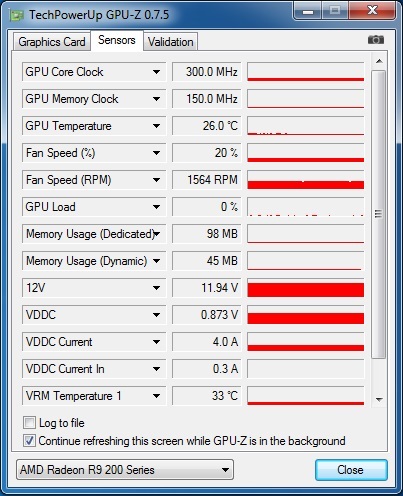The width and height of the screenshot is (403, 496).
Task: Expand the GPU Temperature sensor dropdown
Action: (156, 126)
